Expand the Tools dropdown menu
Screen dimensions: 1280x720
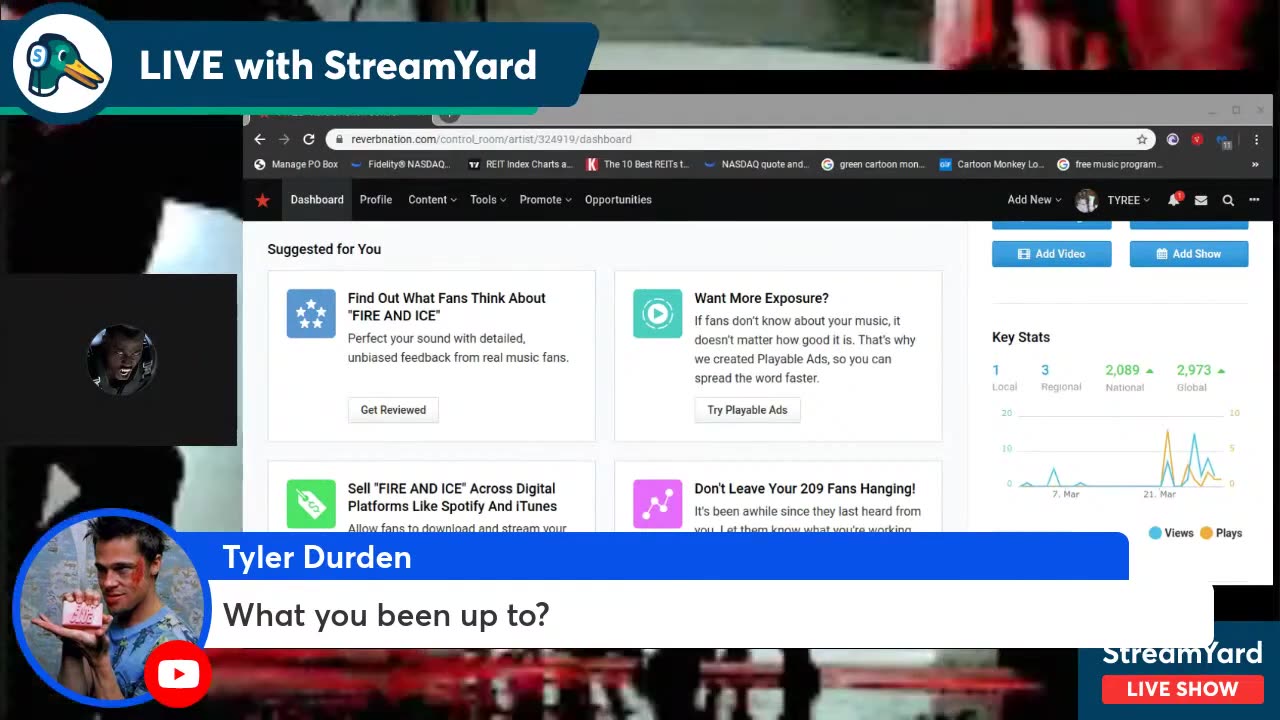pos(488,200)
